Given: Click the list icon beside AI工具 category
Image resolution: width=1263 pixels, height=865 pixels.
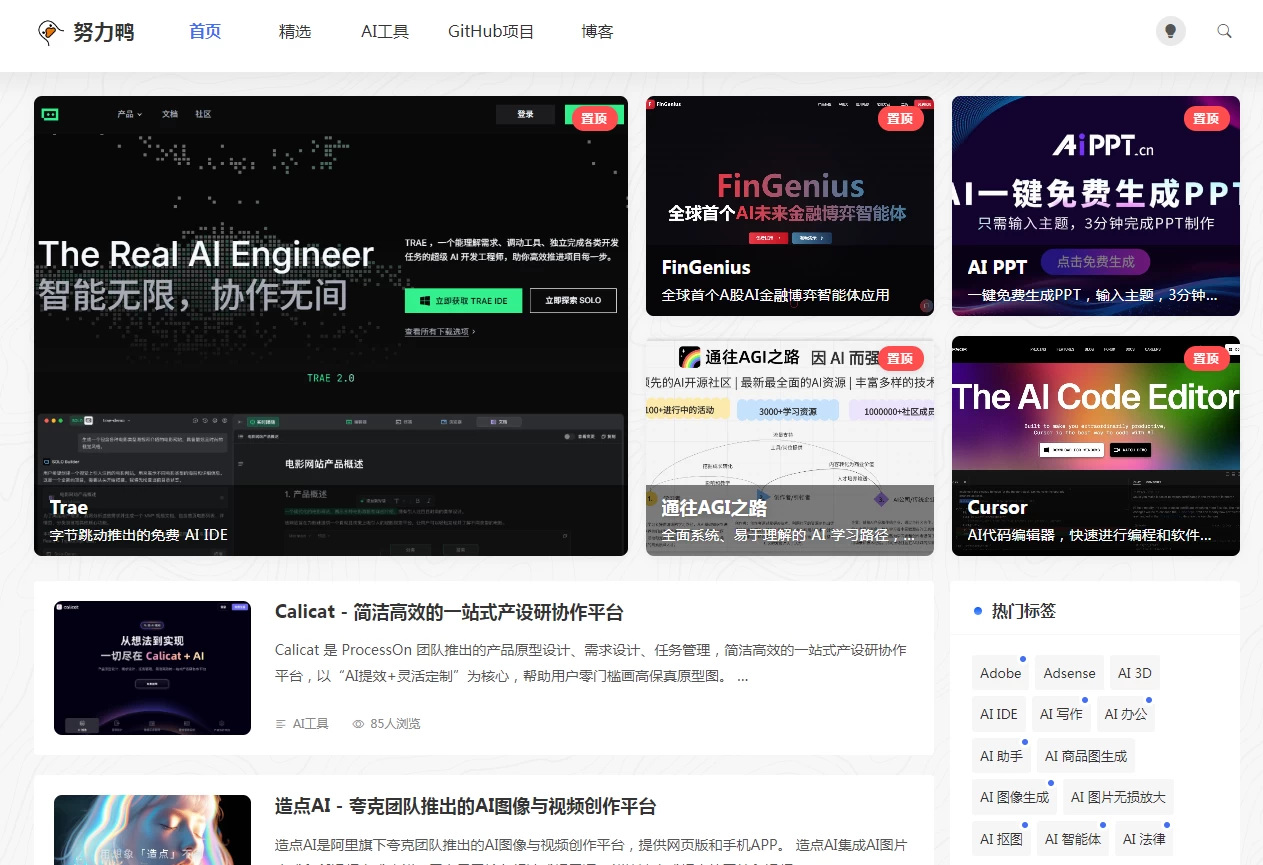Looking at the screenshot, I should coord(281,724).
